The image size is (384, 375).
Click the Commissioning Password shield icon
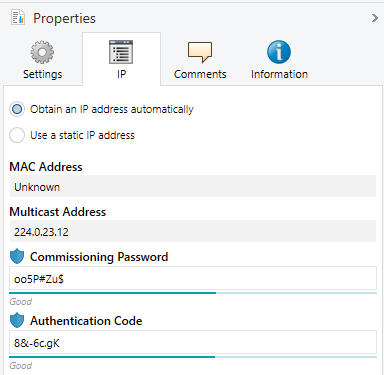17,257
